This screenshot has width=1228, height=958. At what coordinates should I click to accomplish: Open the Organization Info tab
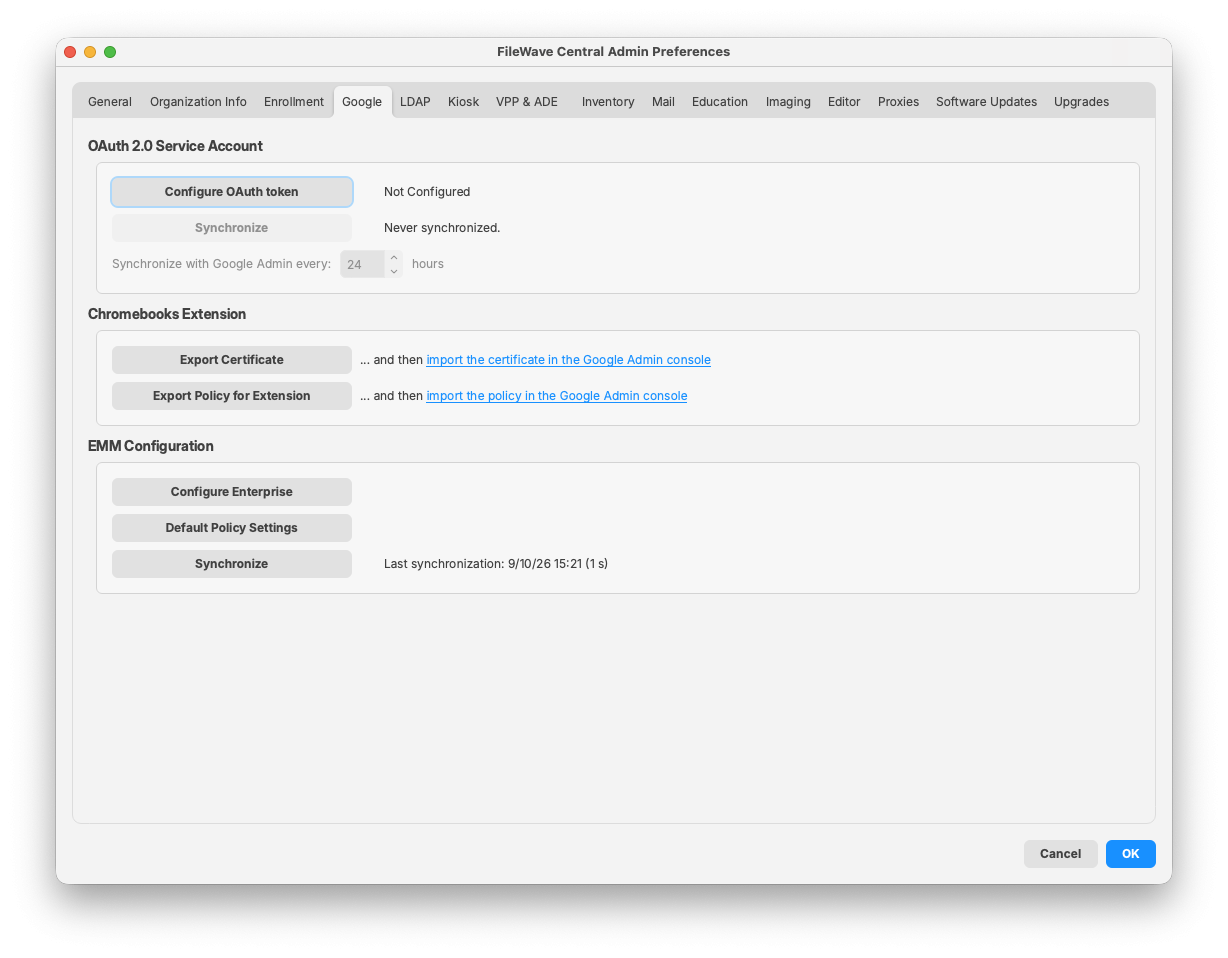point(198,102)
